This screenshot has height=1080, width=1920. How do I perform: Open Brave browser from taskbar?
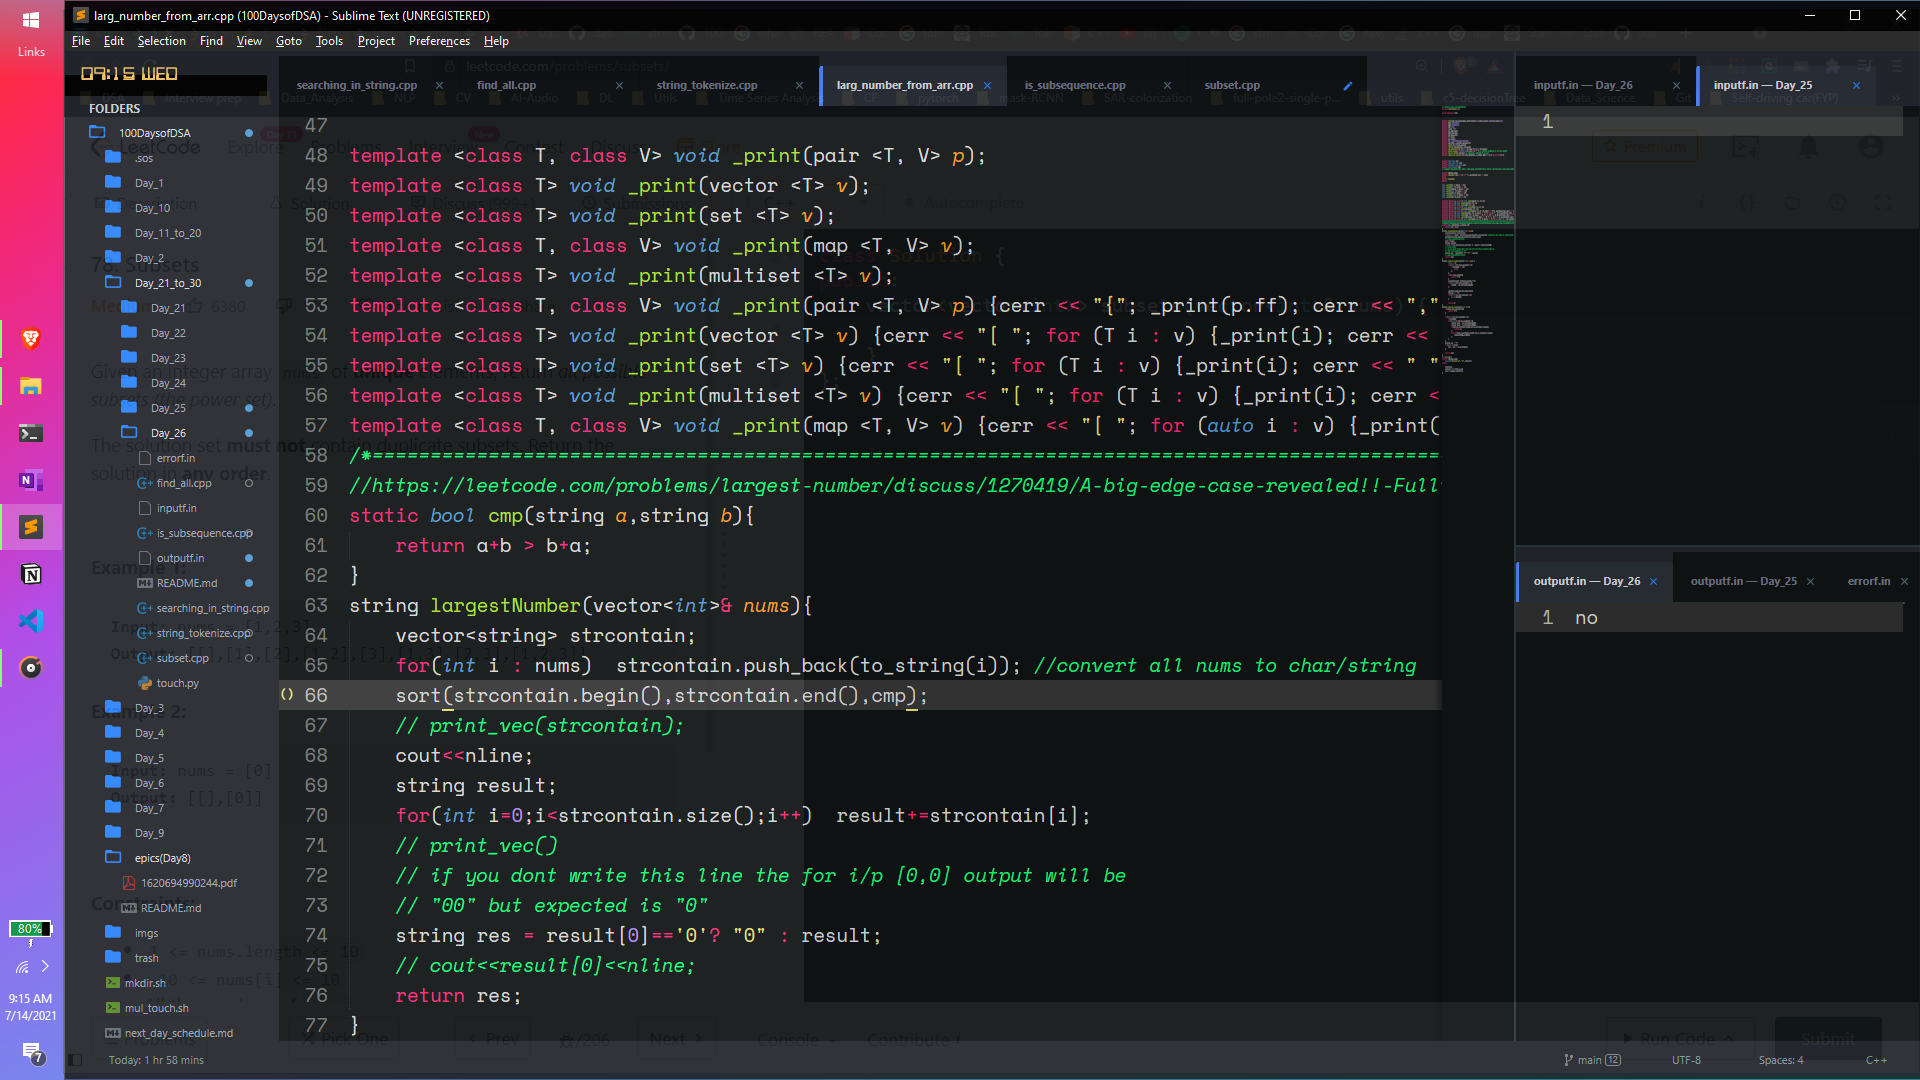click(31, 340)
